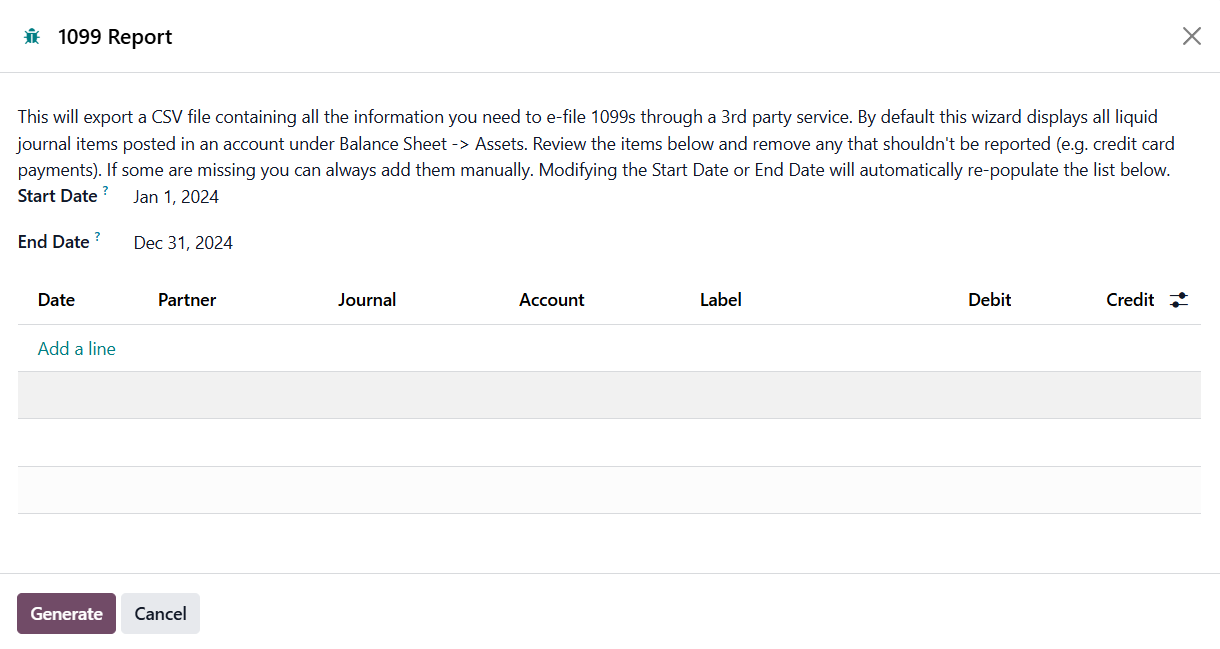Image resolution: width=1220 pixels, height=649 pixels.
Task: Open the debug tools bug icon
Action: (x=32, y=37)
